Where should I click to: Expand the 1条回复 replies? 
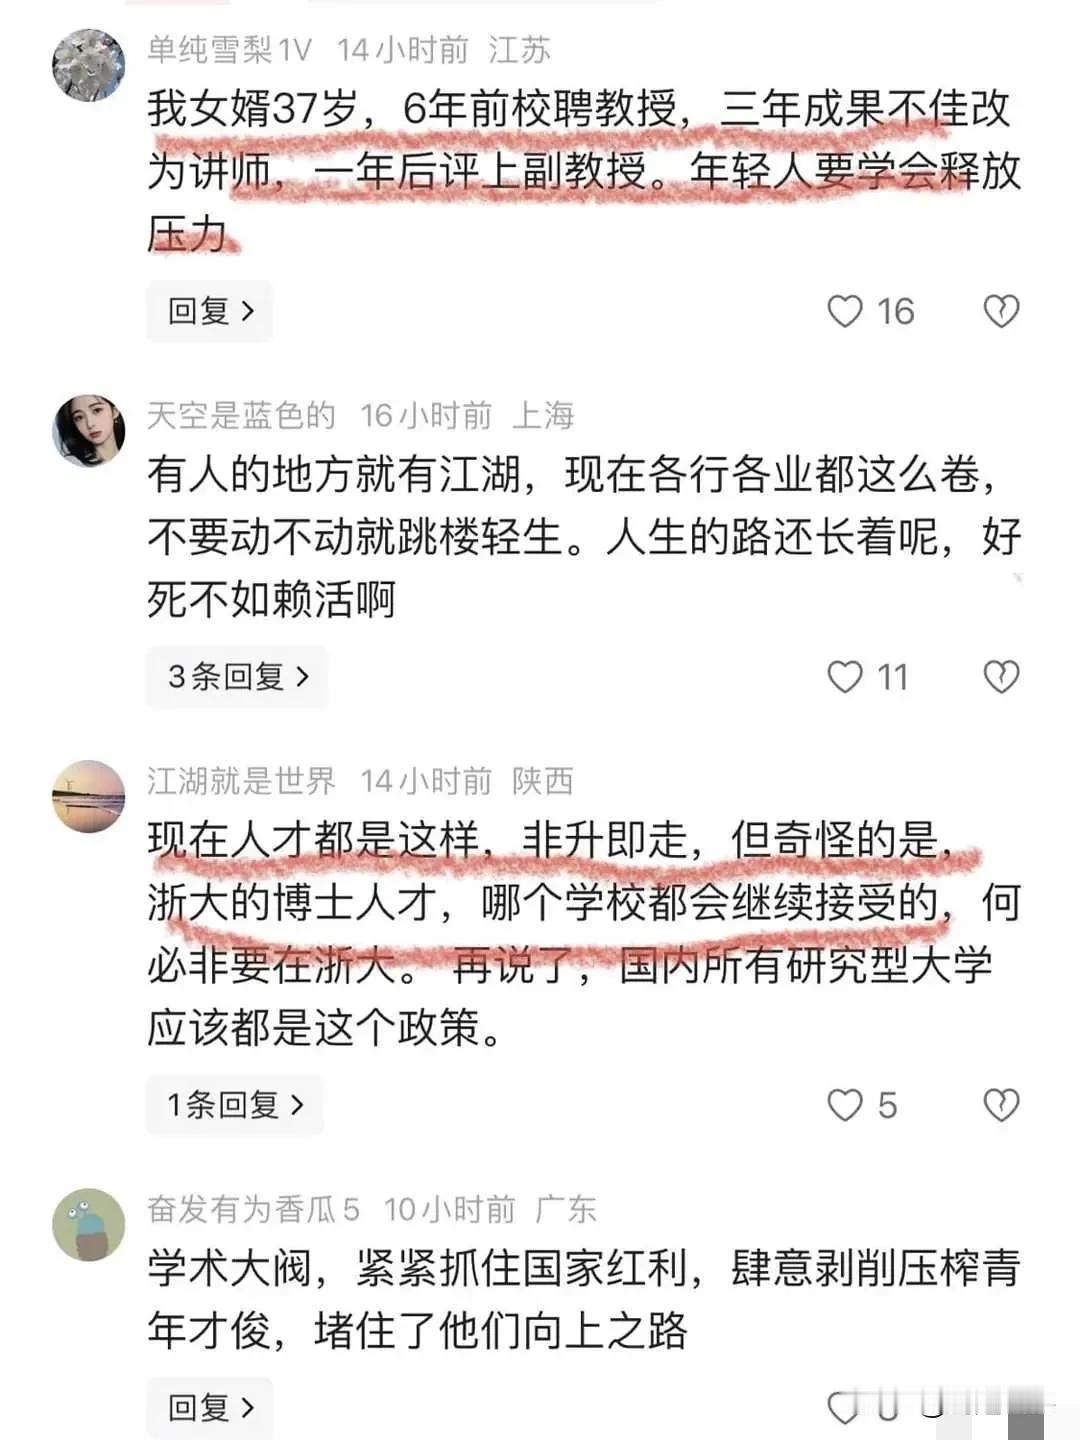[235, 1105]
